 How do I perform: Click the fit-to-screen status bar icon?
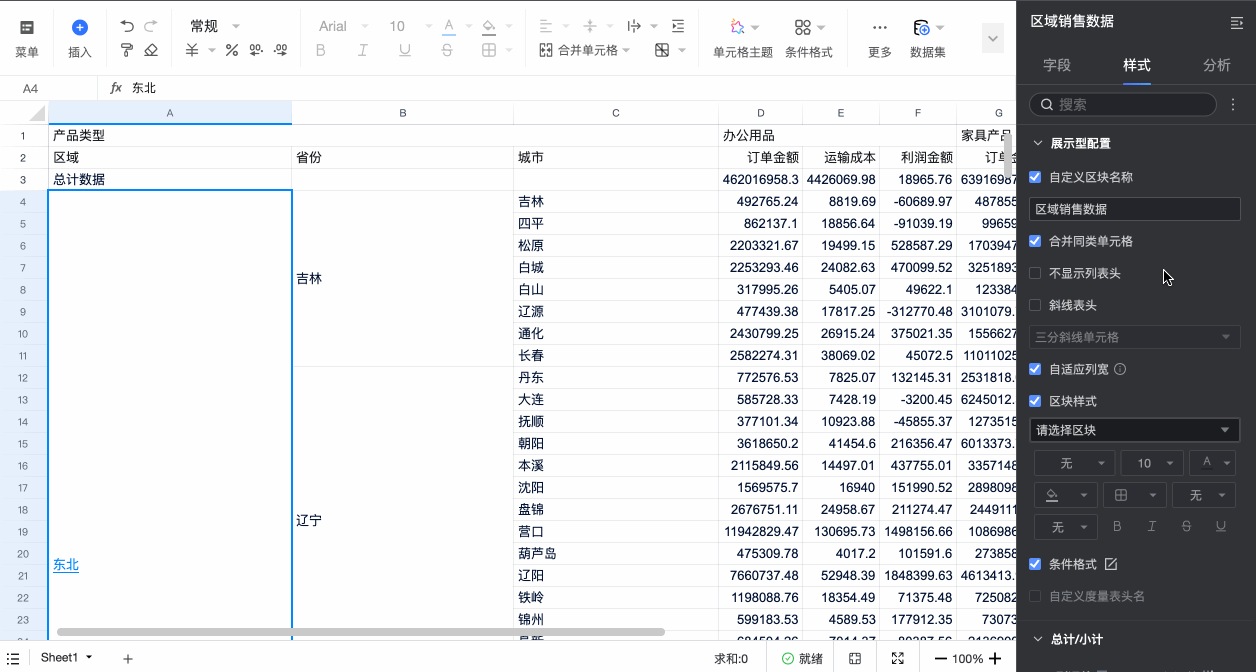click(855, 658)
